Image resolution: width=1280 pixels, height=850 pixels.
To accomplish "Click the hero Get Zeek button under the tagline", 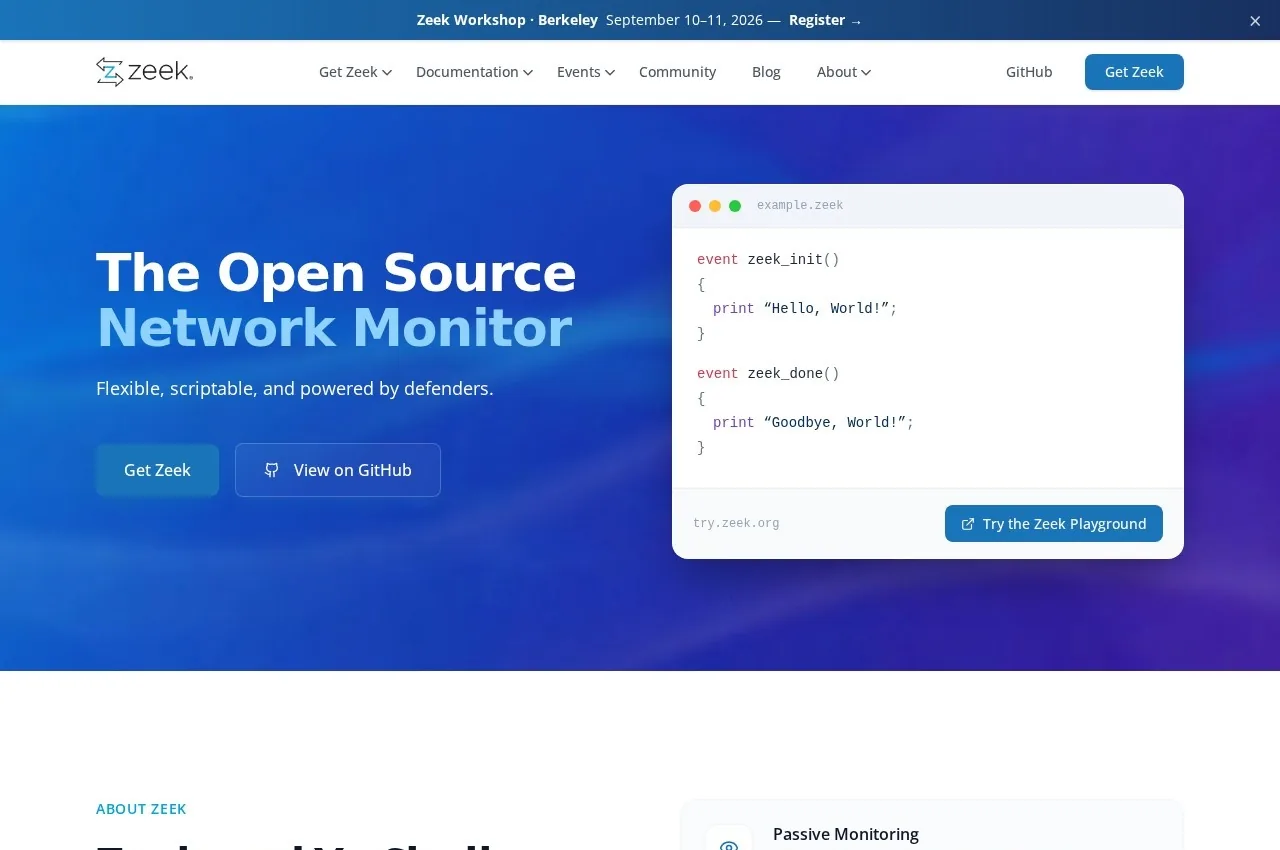I will (157, 470).
